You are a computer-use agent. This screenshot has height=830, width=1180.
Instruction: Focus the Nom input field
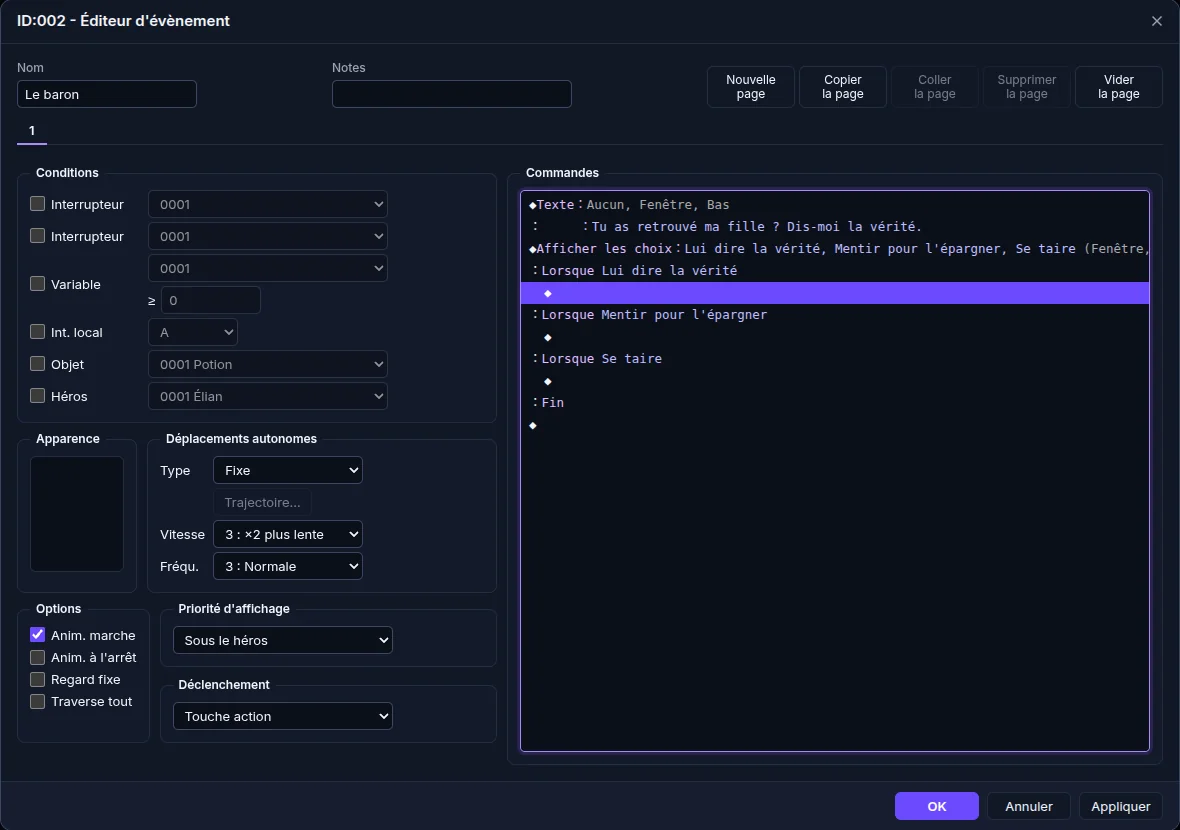(107, 94)
